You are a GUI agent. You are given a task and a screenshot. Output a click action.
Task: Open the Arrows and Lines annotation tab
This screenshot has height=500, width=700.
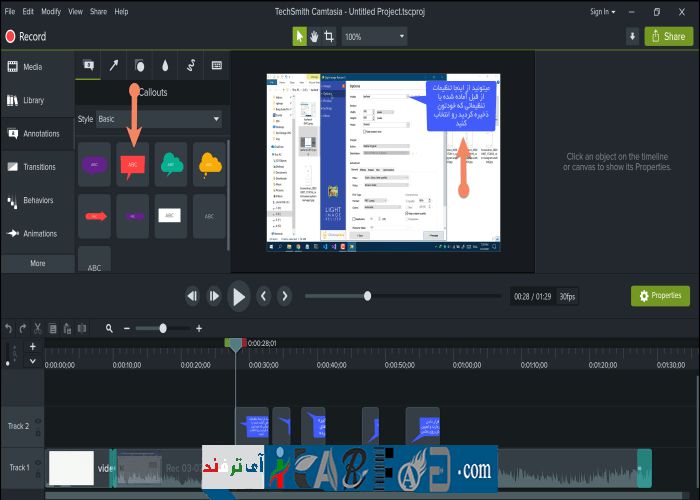point(114,66)
